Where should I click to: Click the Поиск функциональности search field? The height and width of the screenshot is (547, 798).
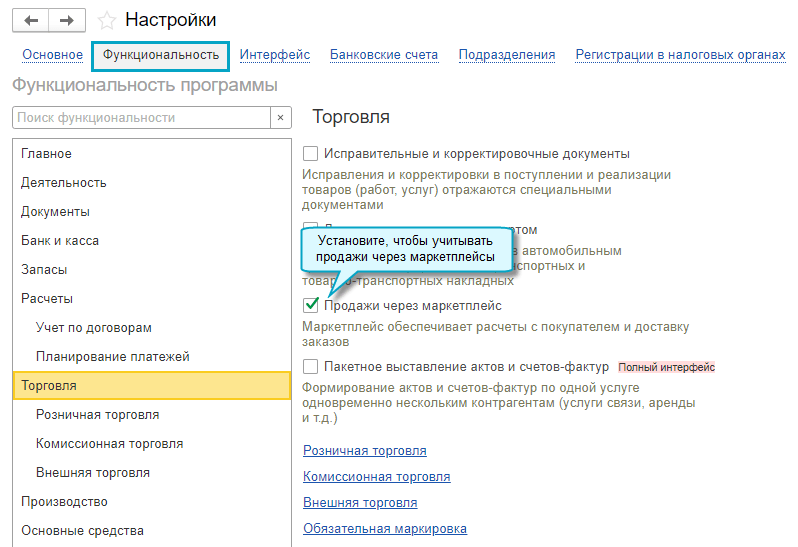141,118
